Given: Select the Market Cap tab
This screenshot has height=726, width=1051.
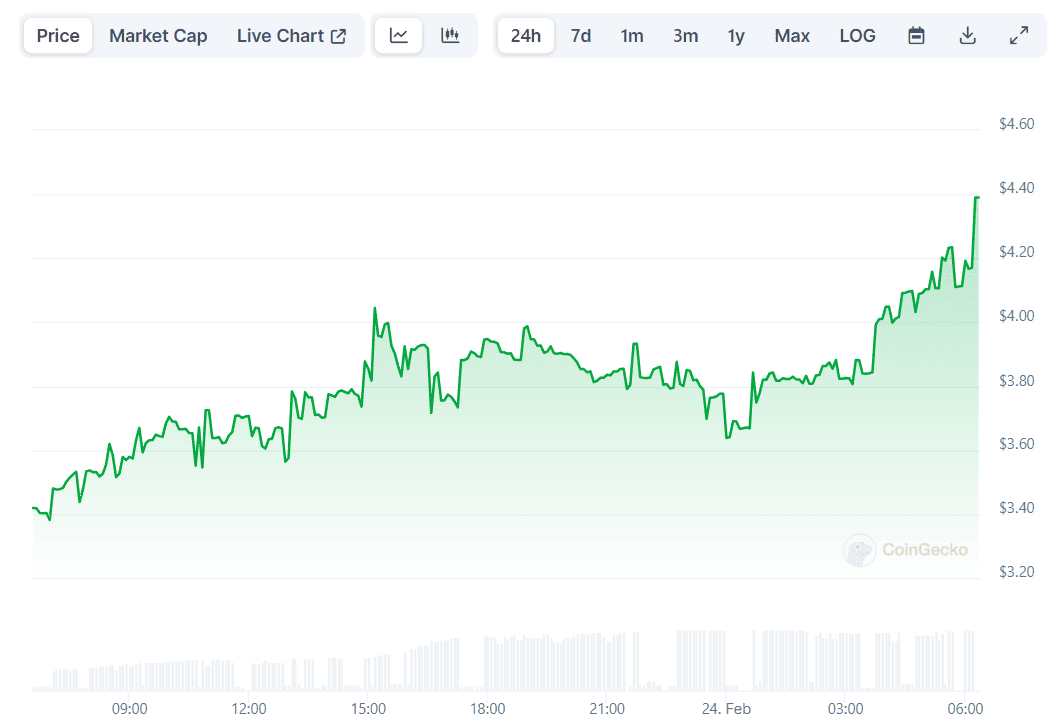Looking at the screenshot, I should [x=158, y=36].
